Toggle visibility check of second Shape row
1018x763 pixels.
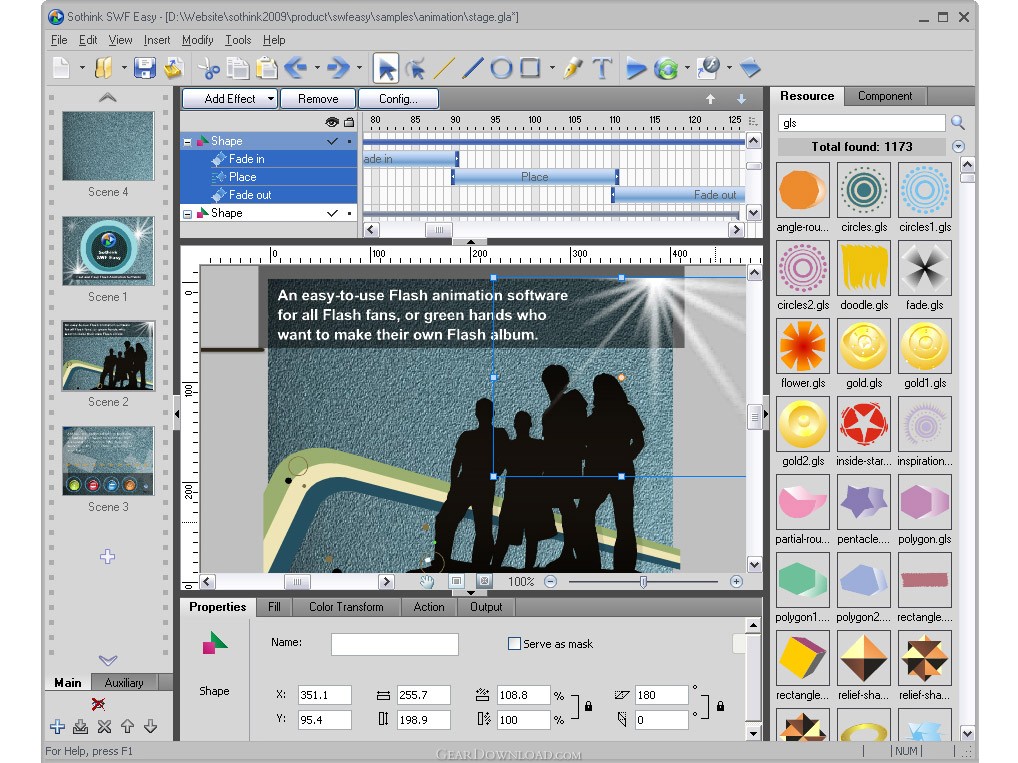click(x=332, y=213)
